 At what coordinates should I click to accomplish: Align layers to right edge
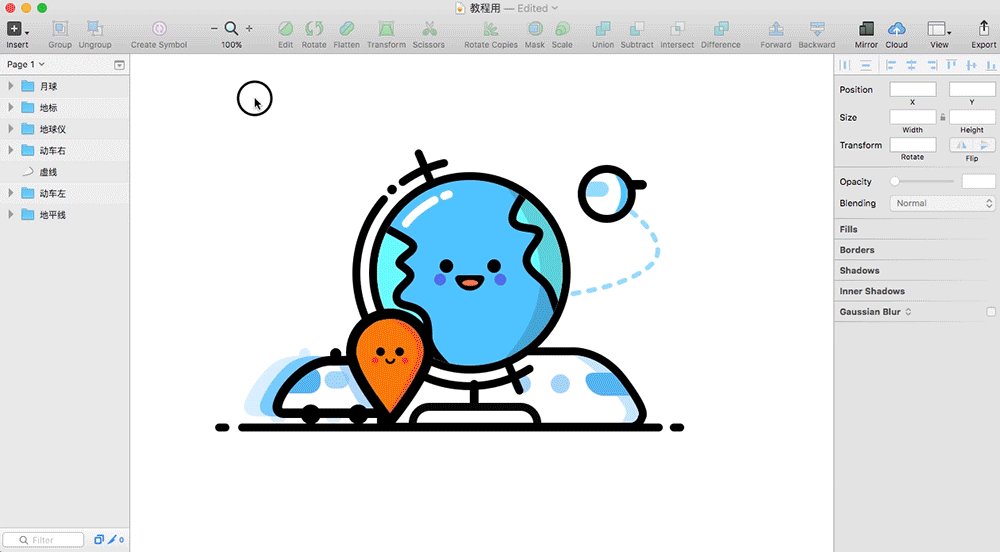coord(932,65)
